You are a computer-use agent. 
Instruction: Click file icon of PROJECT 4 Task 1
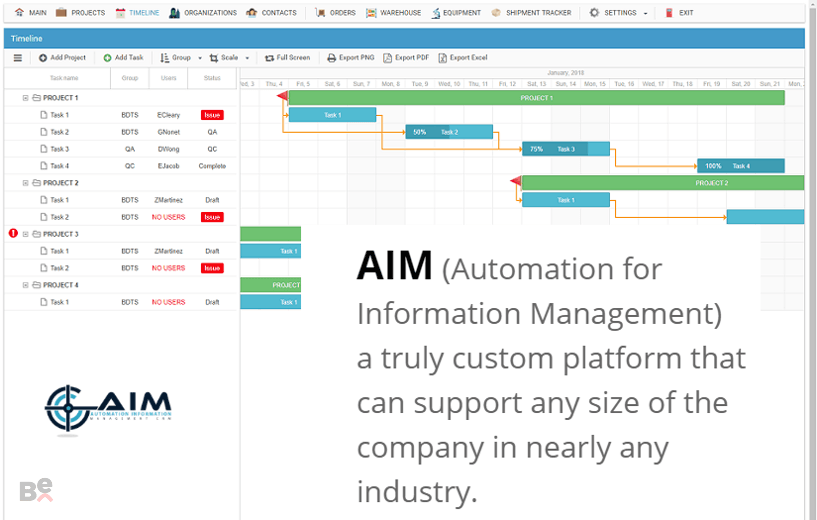pos(44,302)
